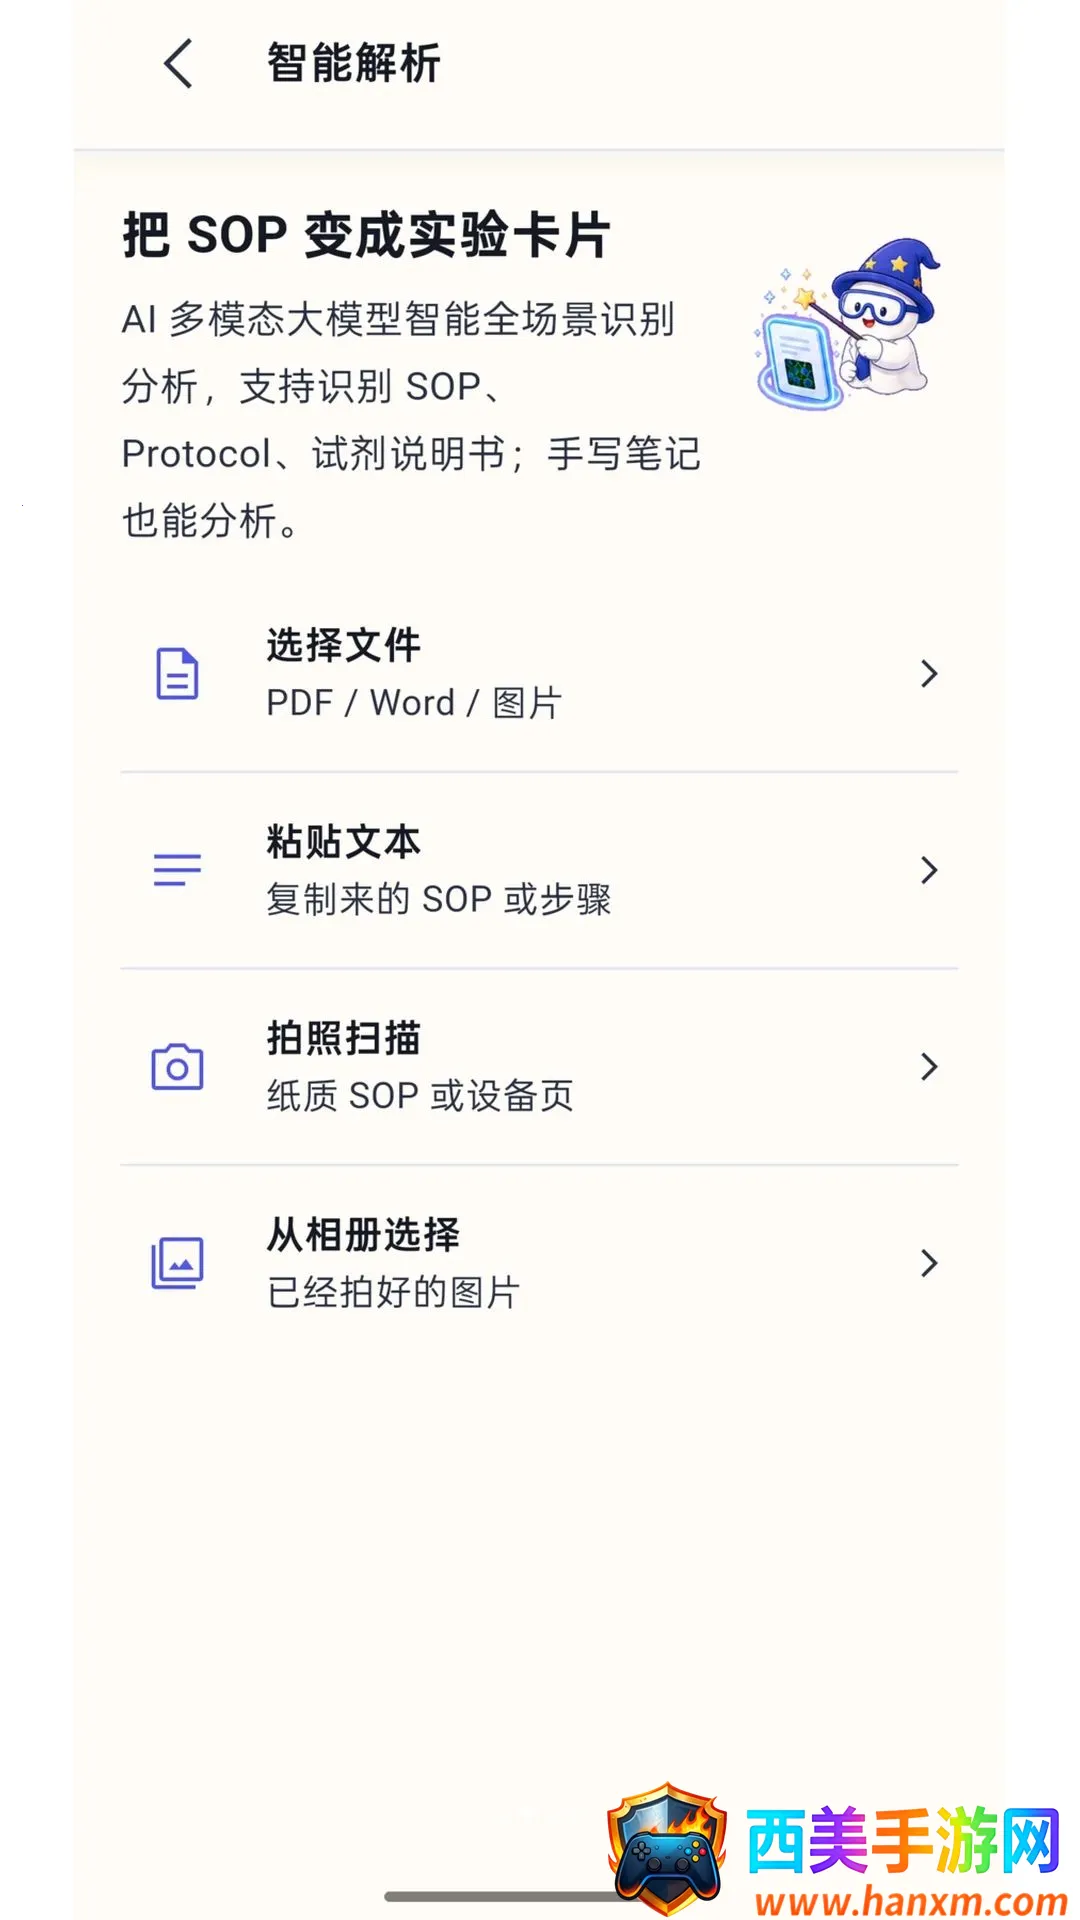The image size is (1080, 1920).
Task: Tap the wizard mascot illustration
Action: (x=848, y=324)
